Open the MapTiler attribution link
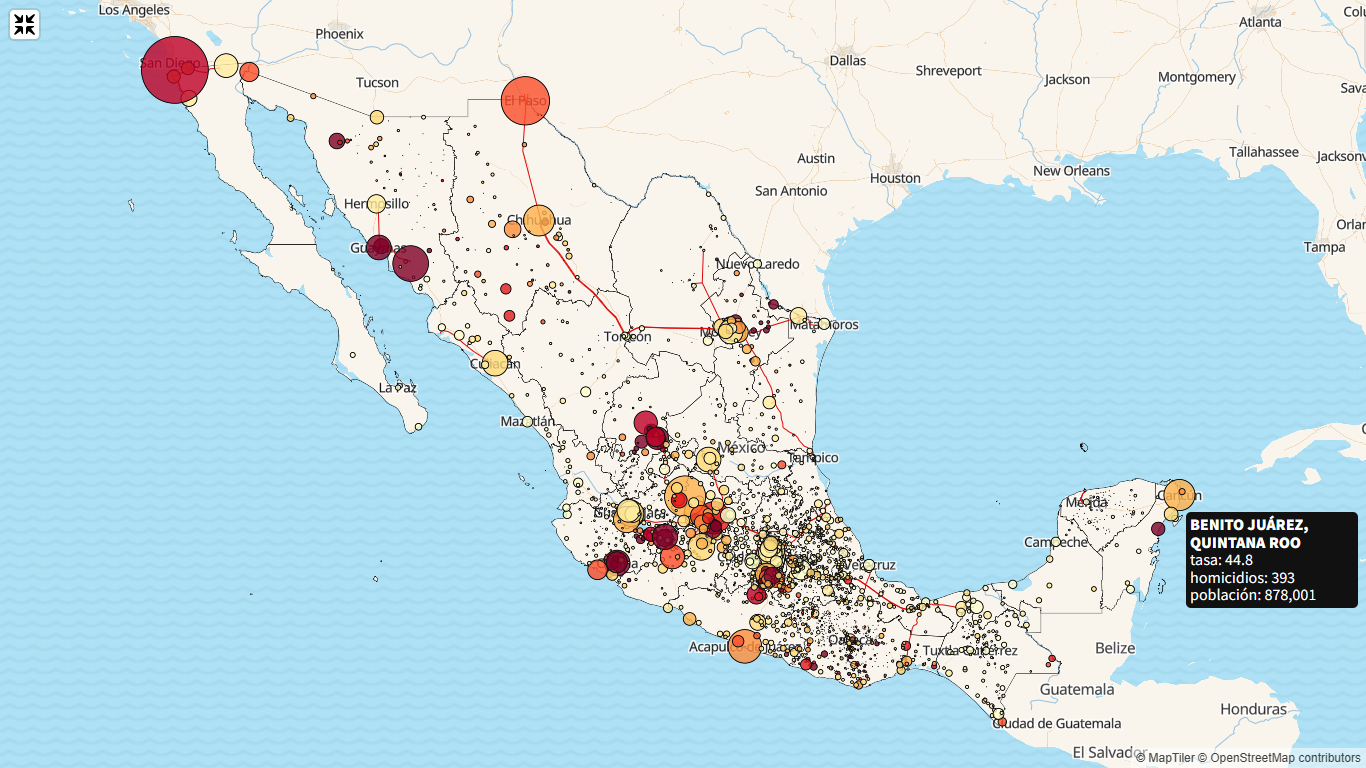Viewport: 1366px width, 768px height. tap(1170, 758)
